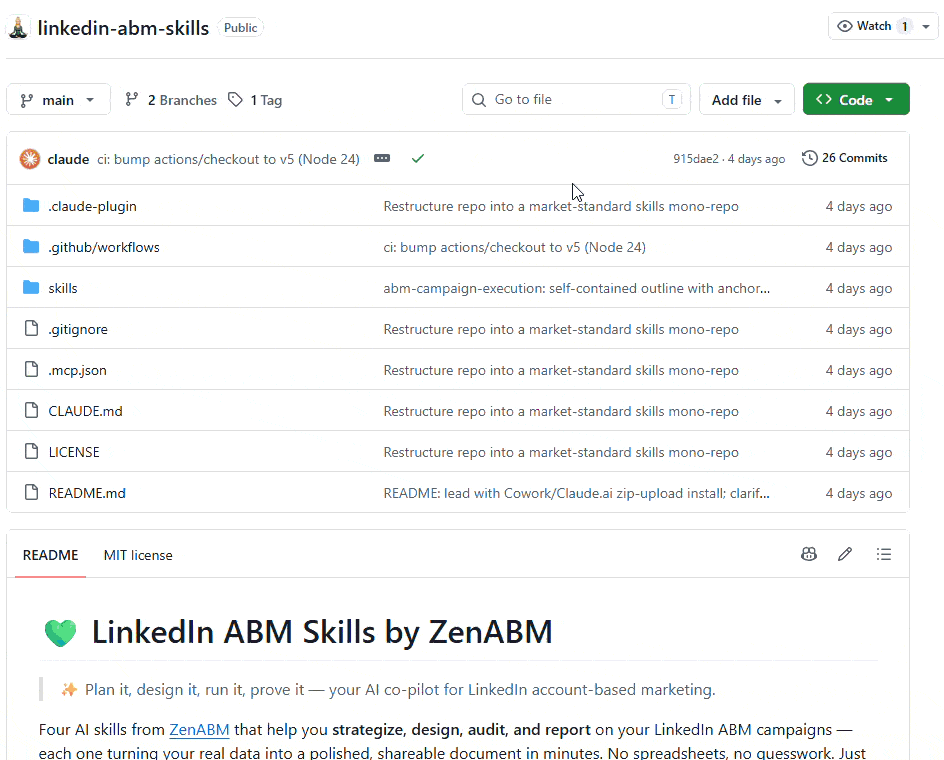Click the green CI check mark
This screenshot has height=760, width=944.
418,158
